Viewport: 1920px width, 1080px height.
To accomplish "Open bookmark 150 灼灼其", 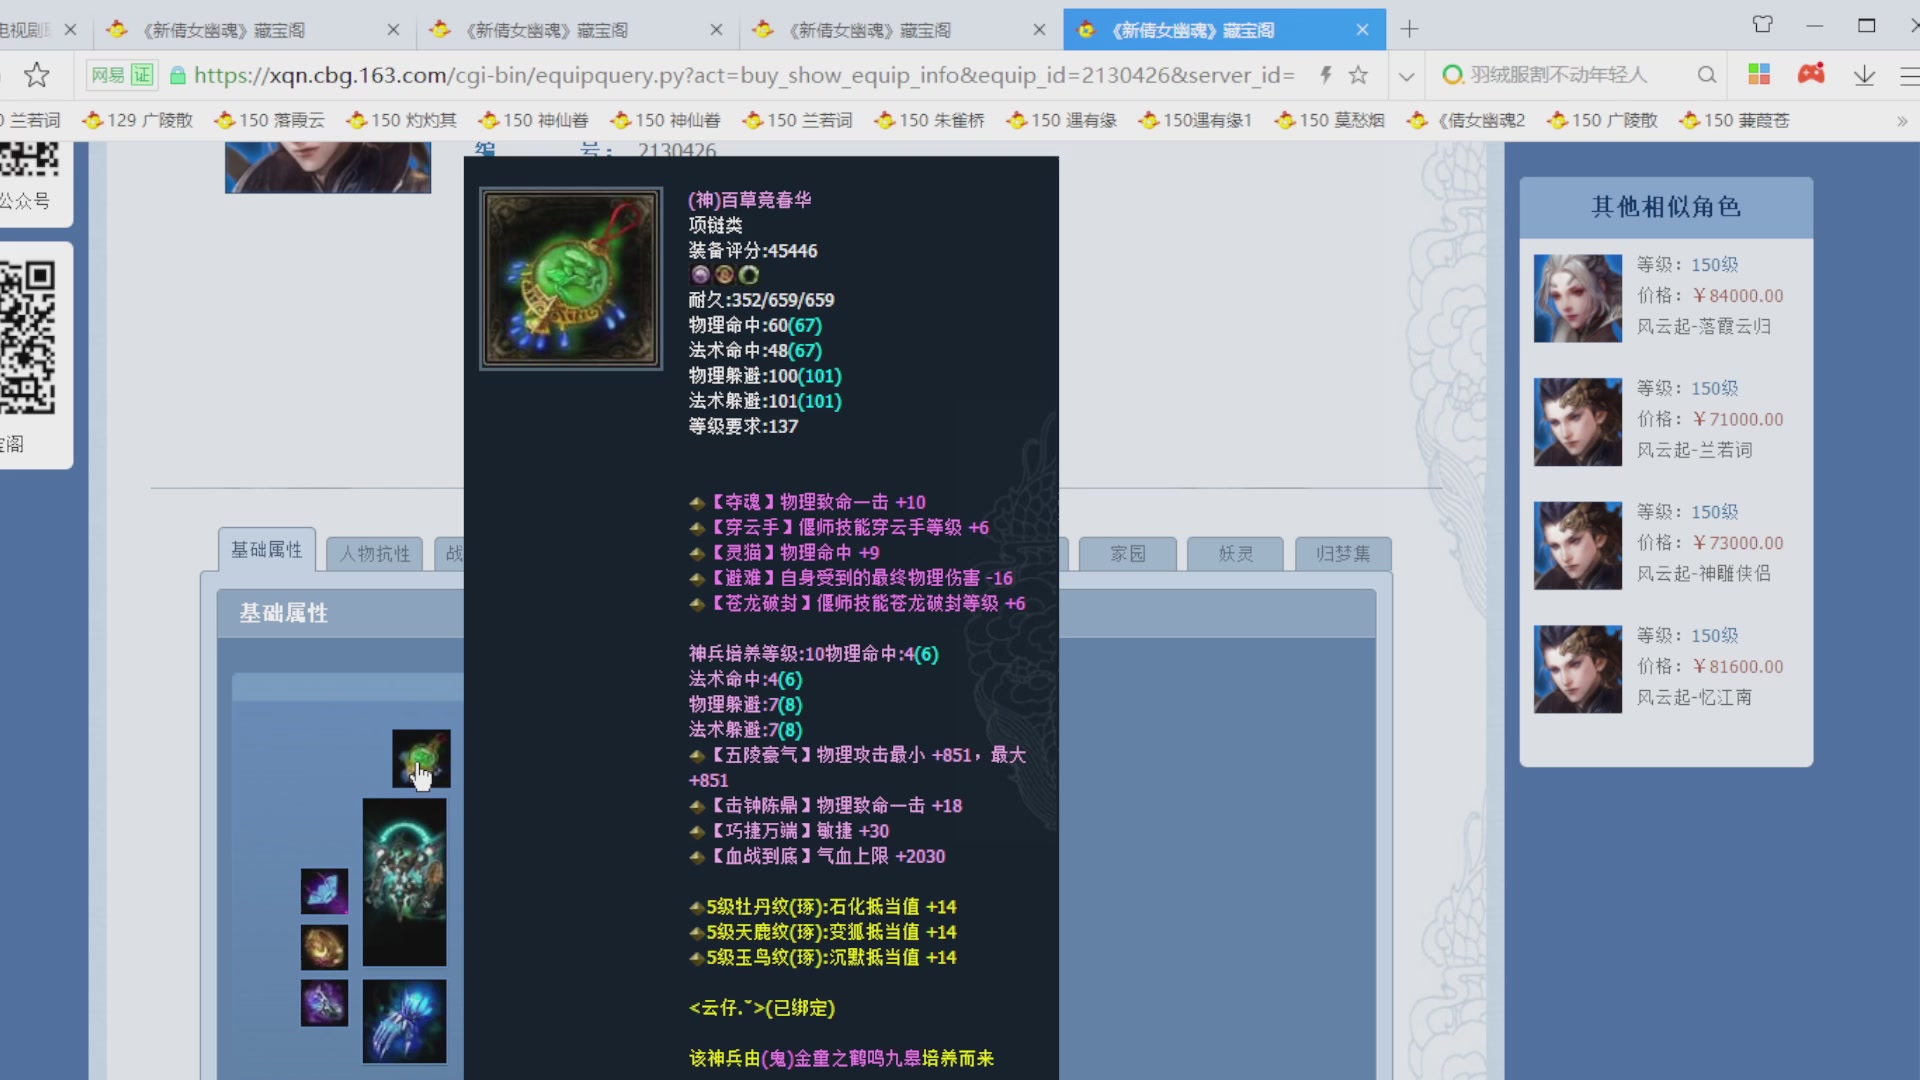I will click(x=402, y=121).
